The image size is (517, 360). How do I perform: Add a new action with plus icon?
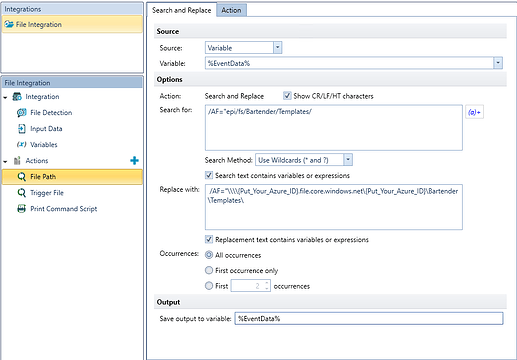tap(134, 161)
